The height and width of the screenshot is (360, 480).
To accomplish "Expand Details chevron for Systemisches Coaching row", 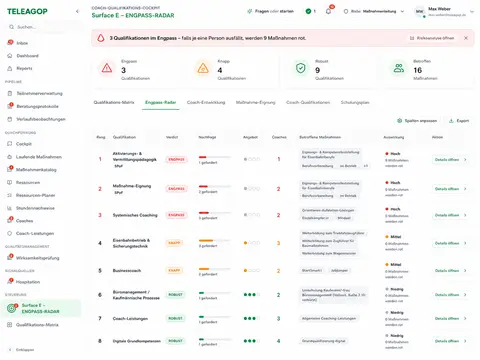I will pos(465,215).
